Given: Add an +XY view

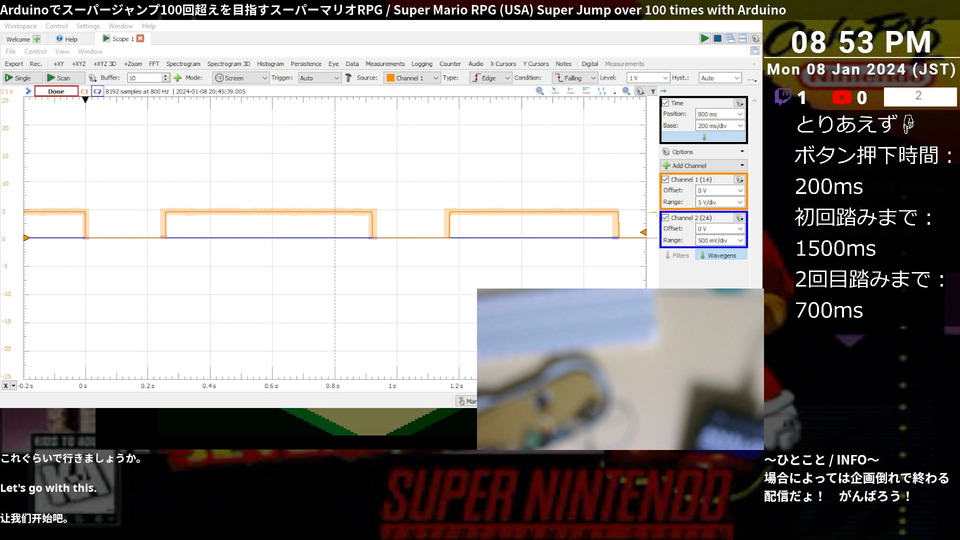Looking at the screenshot, I should coord(59,64).
